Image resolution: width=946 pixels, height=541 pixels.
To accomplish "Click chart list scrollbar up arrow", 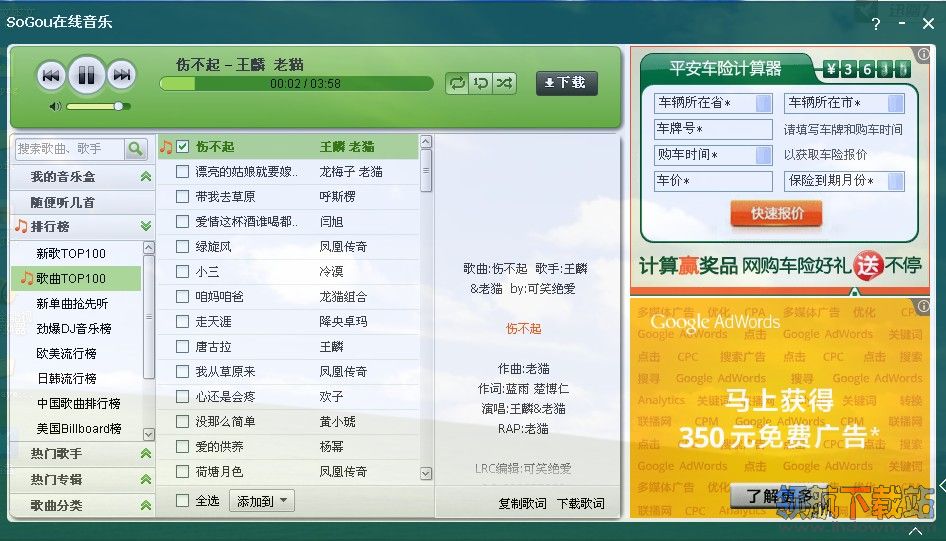I will coord(148,247).
